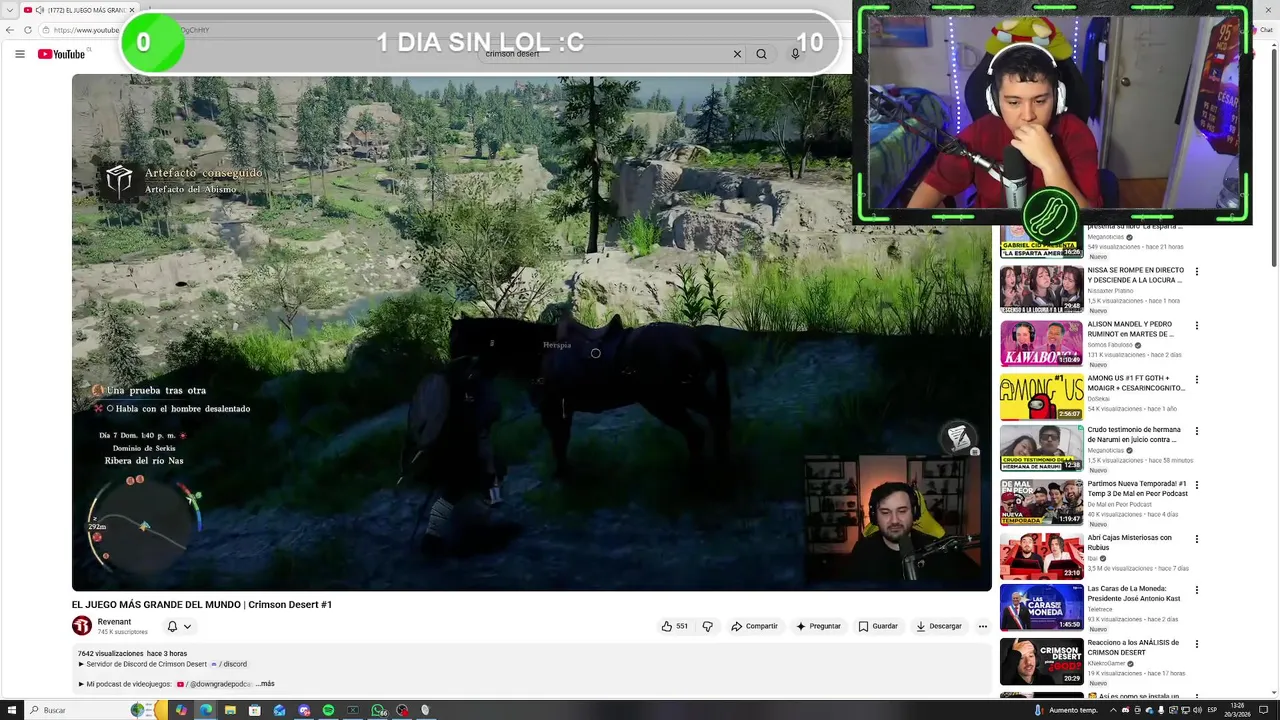1280x720 pixels.
Task: Open the Preguntar AI assistant
Action: [818, 626]
